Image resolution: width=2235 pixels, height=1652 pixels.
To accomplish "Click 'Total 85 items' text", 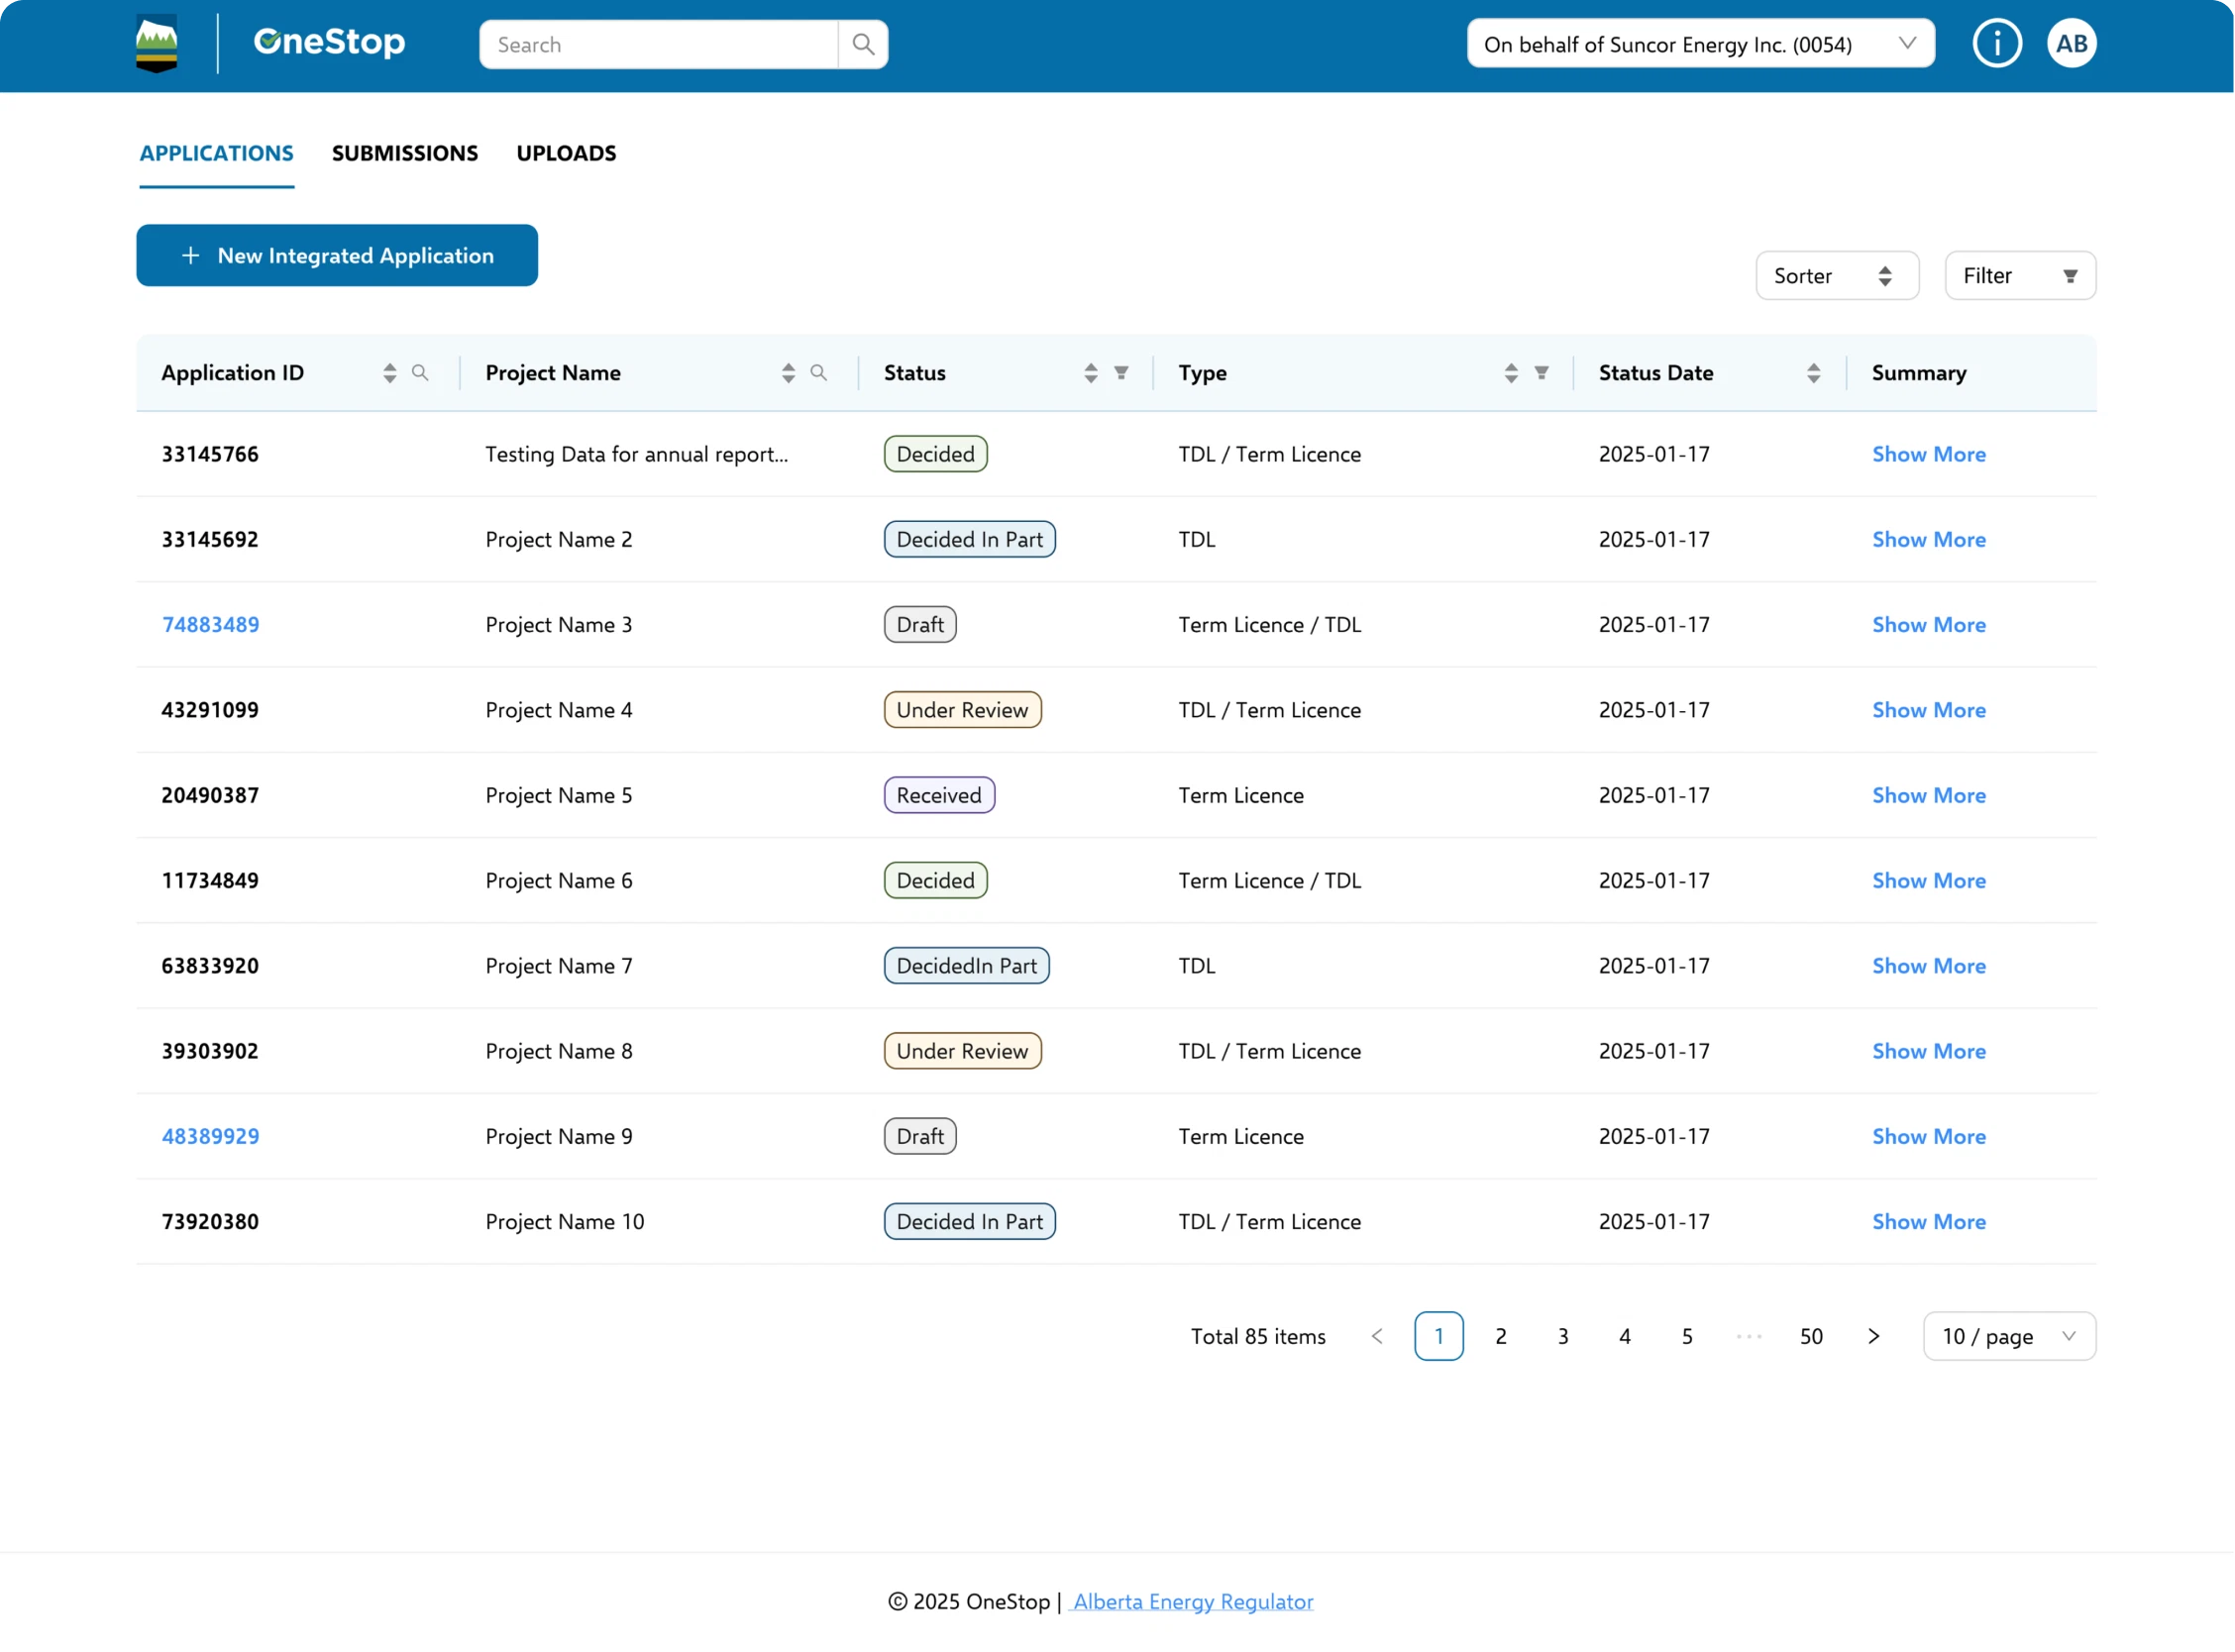I will (x=1258, y=1336).
